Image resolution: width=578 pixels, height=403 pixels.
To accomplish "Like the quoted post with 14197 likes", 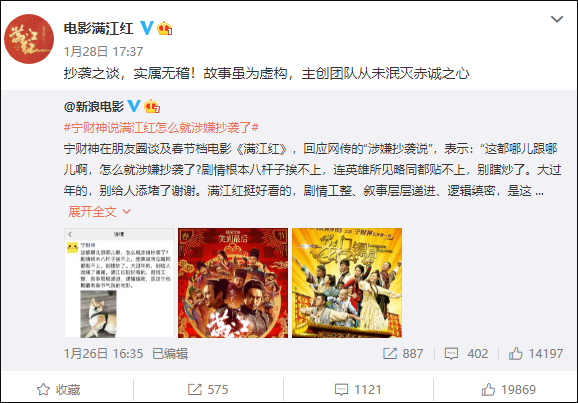I will pos(515,354).
